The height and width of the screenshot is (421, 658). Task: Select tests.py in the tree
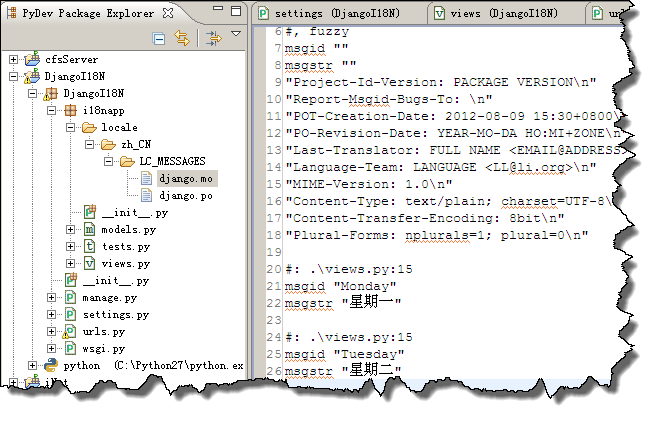tap(126, 247)
